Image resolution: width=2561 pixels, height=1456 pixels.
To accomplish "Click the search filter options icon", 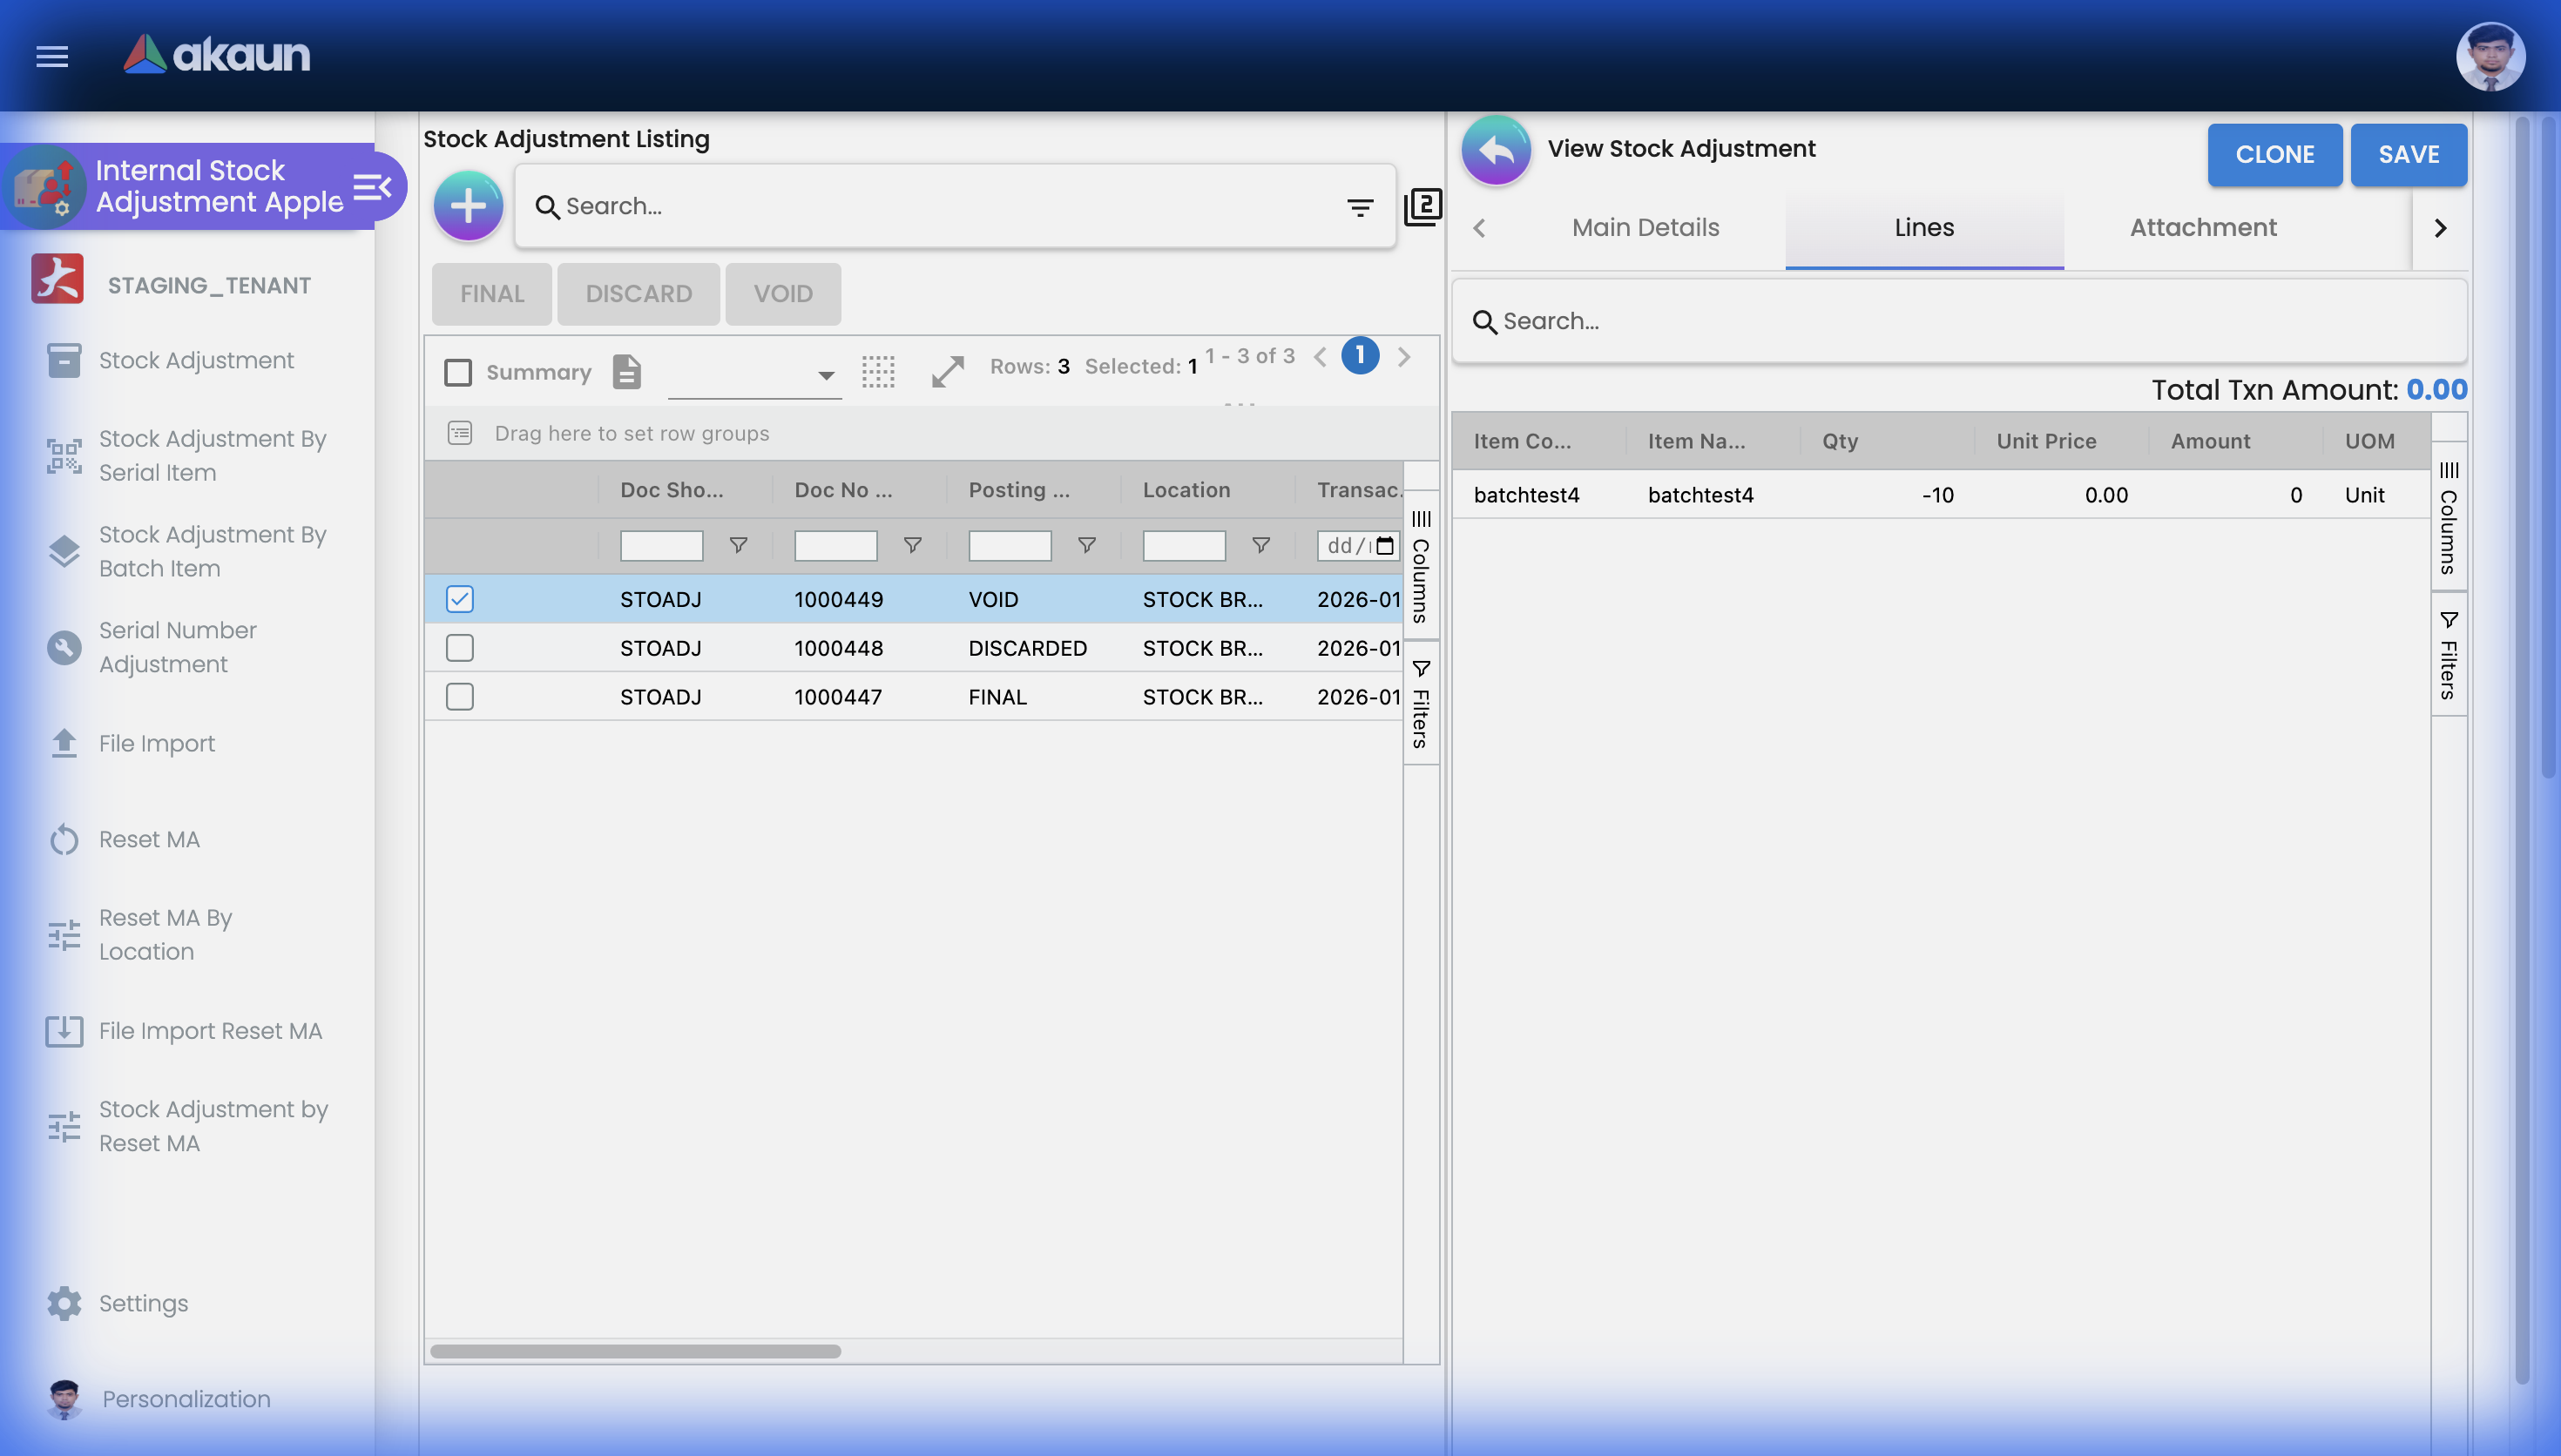I will coord(1359,207).
